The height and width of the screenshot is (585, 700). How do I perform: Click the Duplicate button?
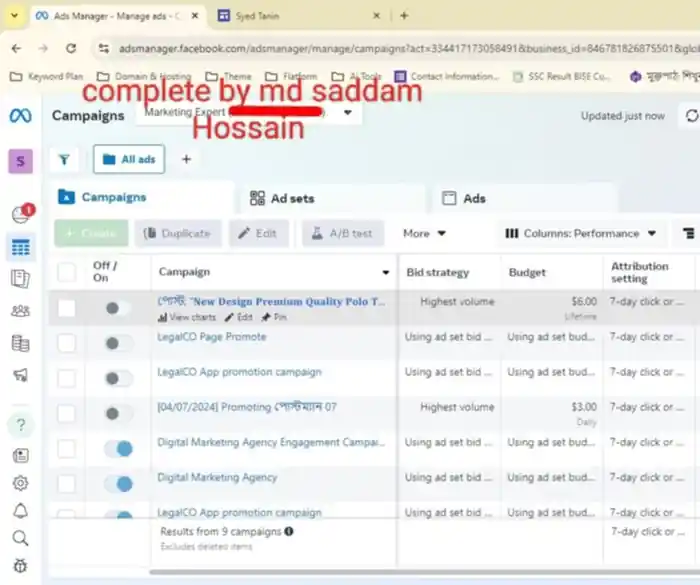pos(178,233)
